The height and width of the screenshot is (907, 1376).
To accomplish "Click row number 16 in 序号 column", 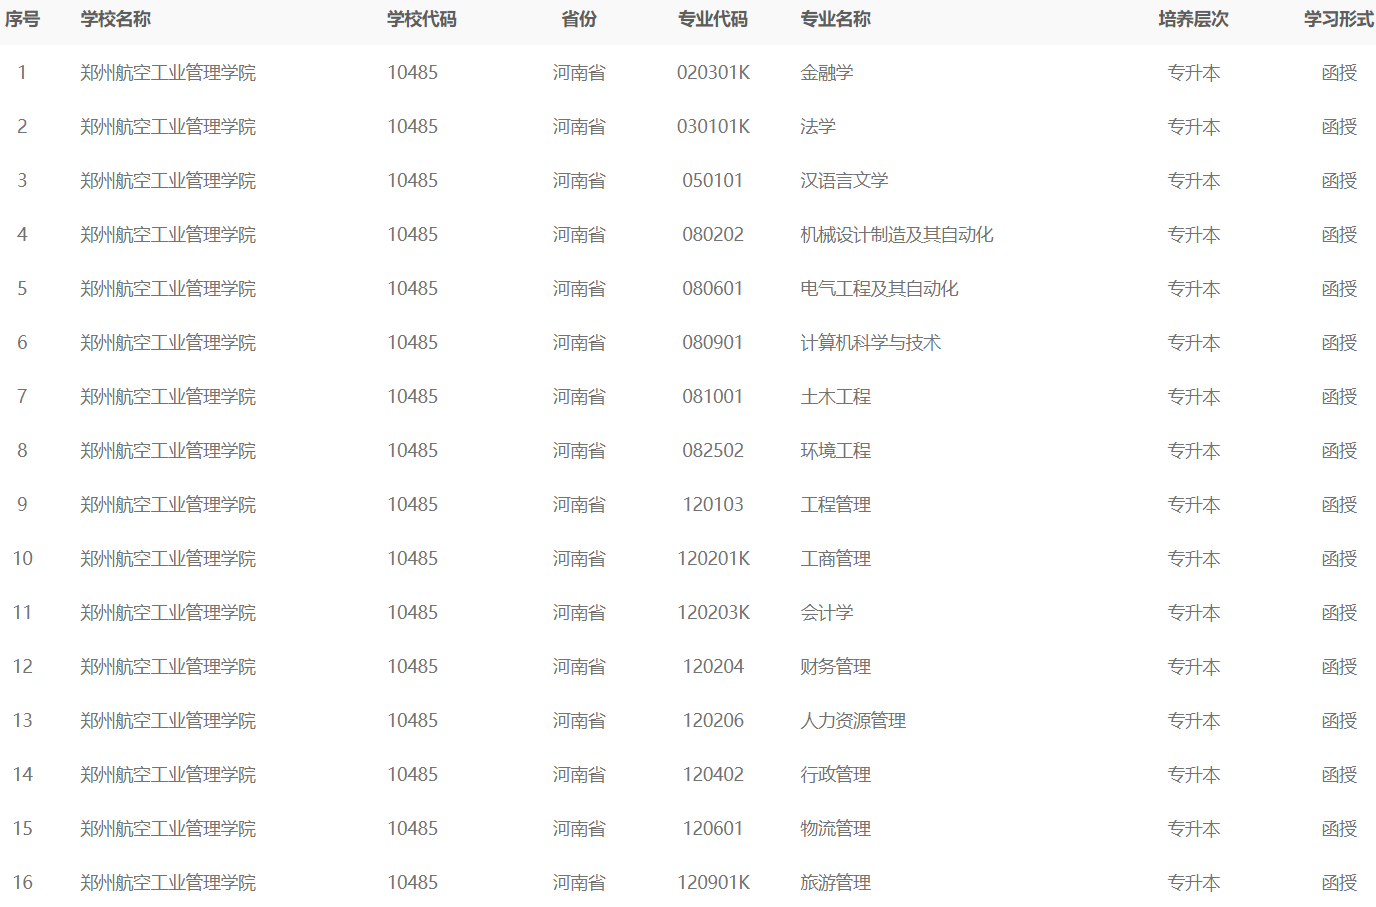I will 22,883.
